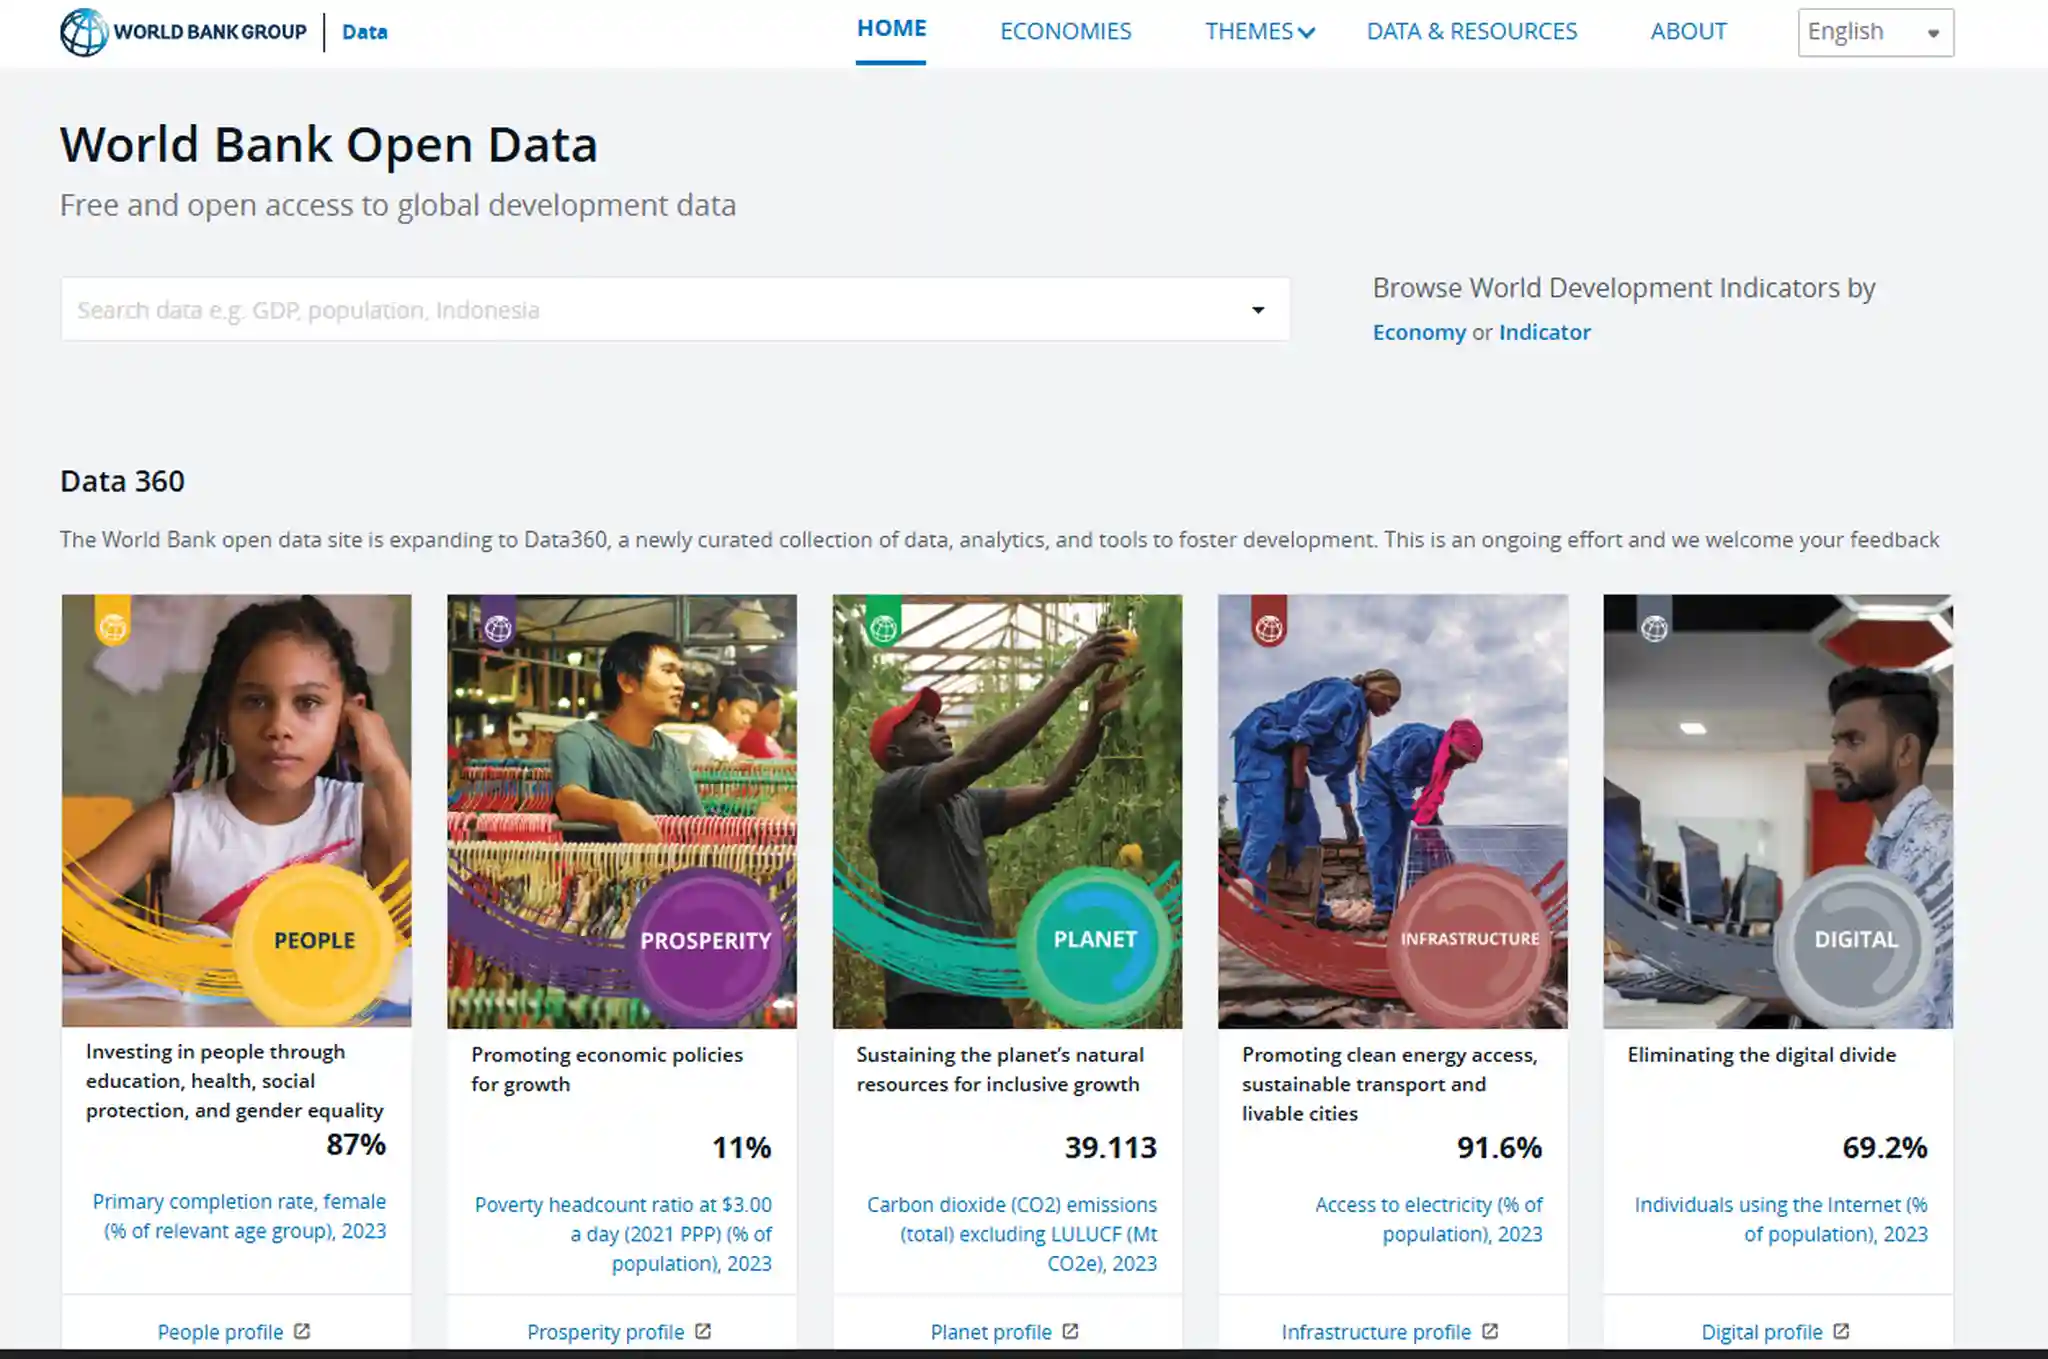Screen dimensions: 2048x1359
Task: Open the DATA & RESOURCES menu item
Action: 1471,32
